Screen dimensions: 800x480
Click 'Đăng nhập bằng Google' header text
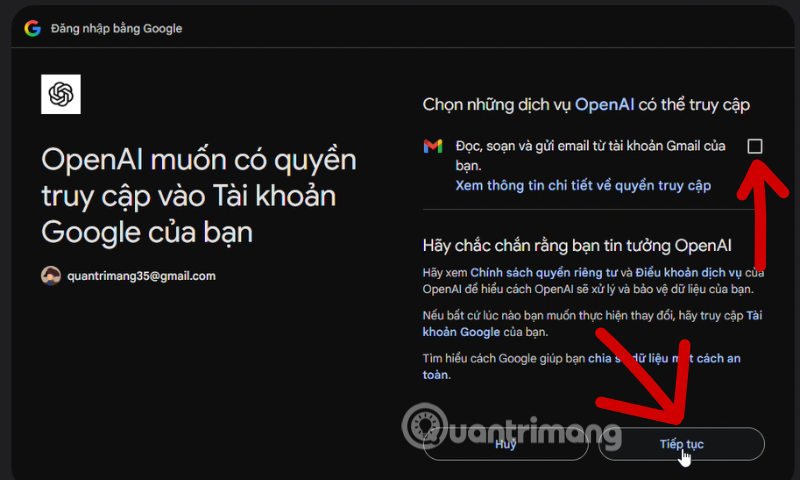(116, 29)
